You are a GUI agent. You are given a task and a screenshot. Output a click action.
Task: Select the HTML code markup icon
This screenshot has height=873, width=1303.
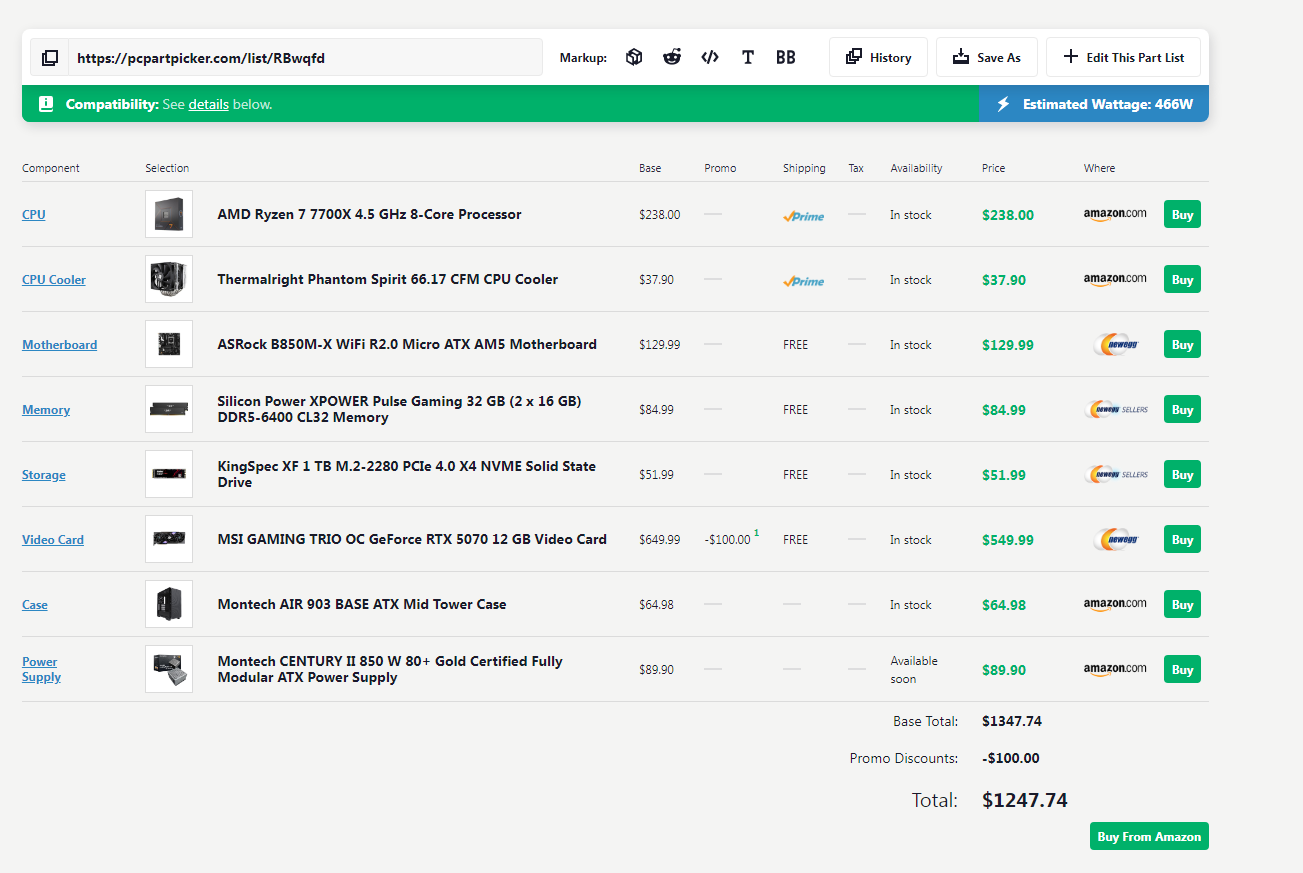pos(710,57)
